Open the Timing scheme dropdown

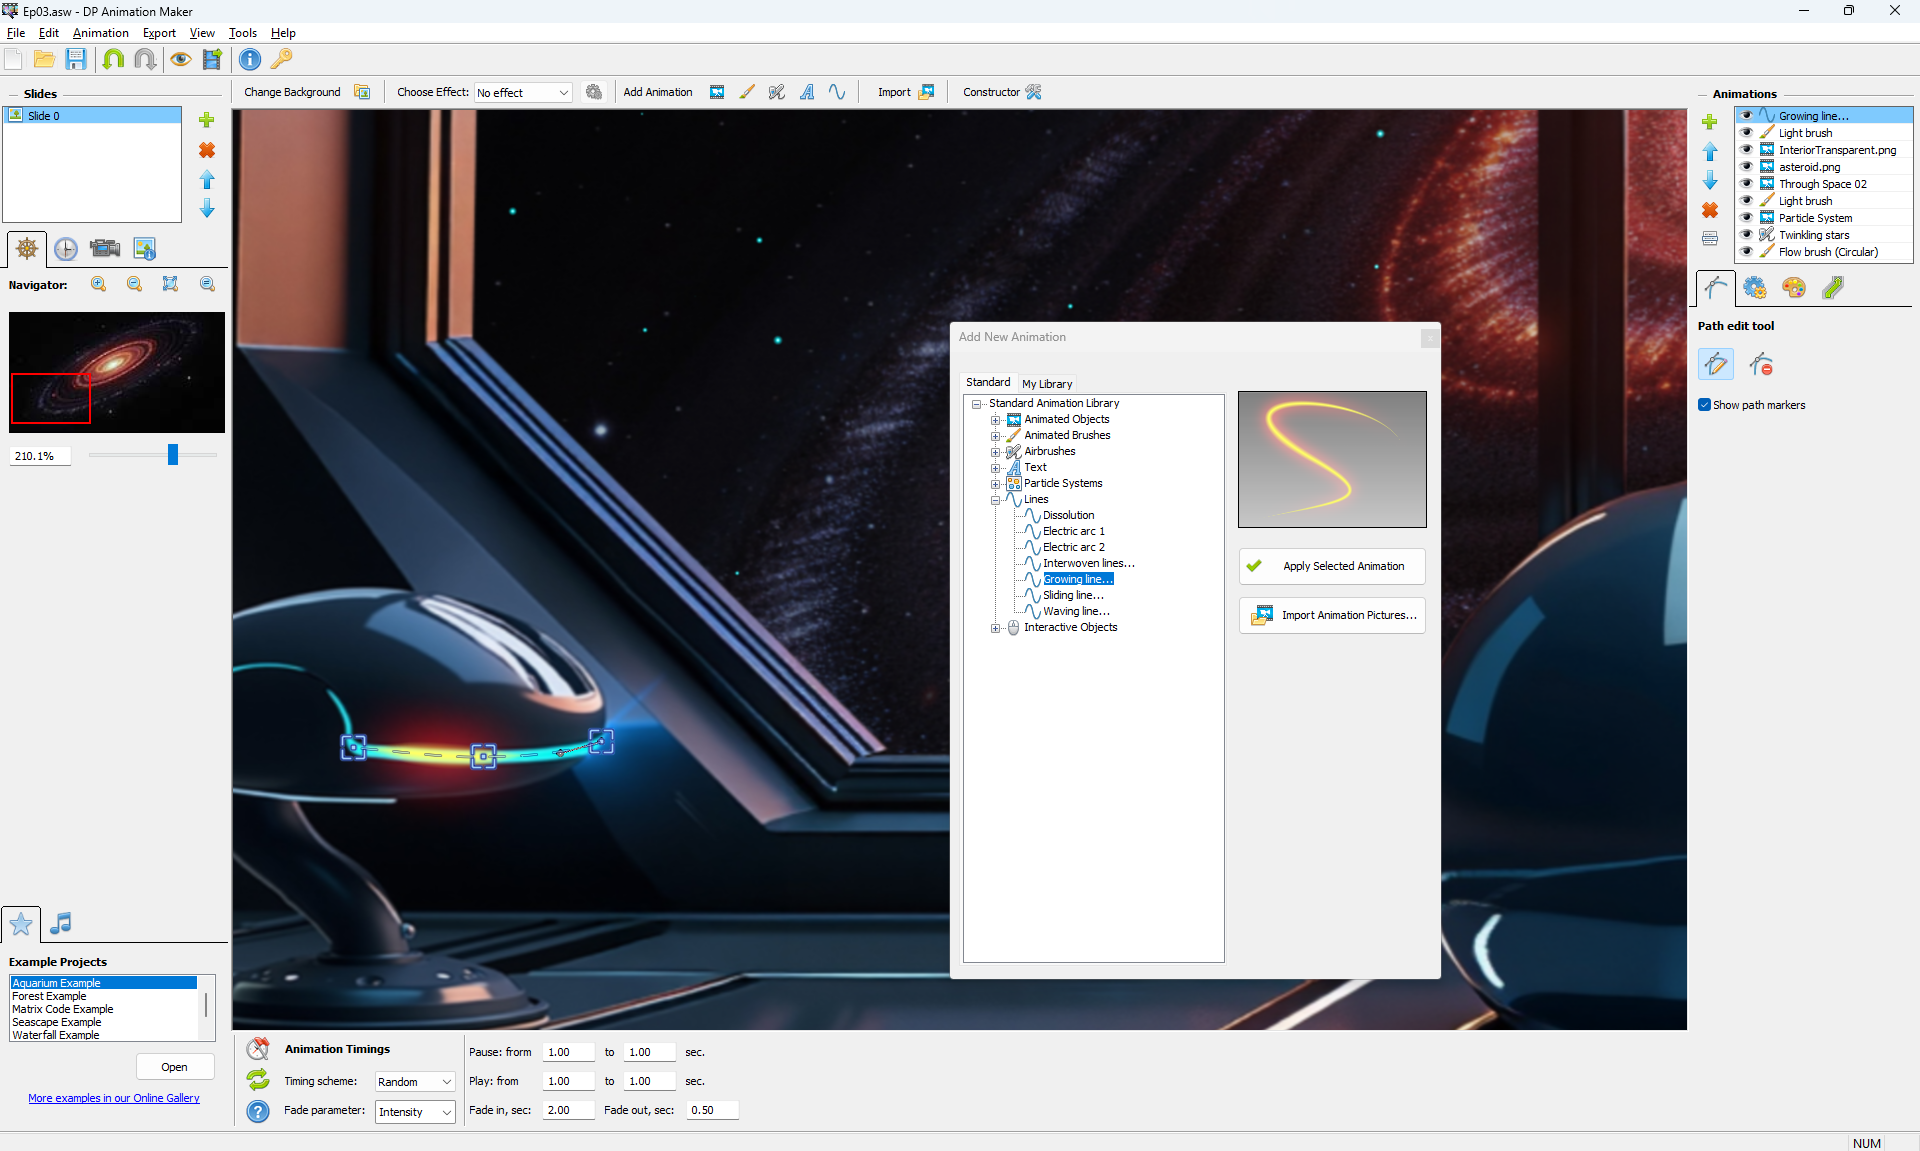(415, 1082)
